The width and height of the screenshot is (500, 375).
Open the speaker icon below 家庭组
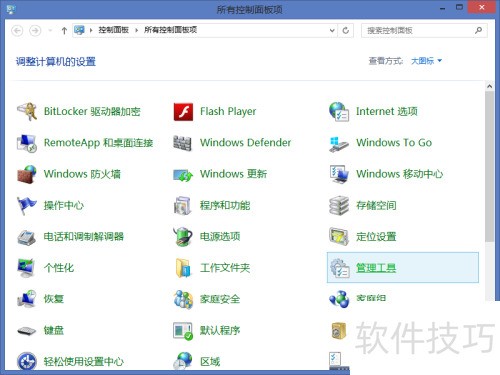coord(339,331)
